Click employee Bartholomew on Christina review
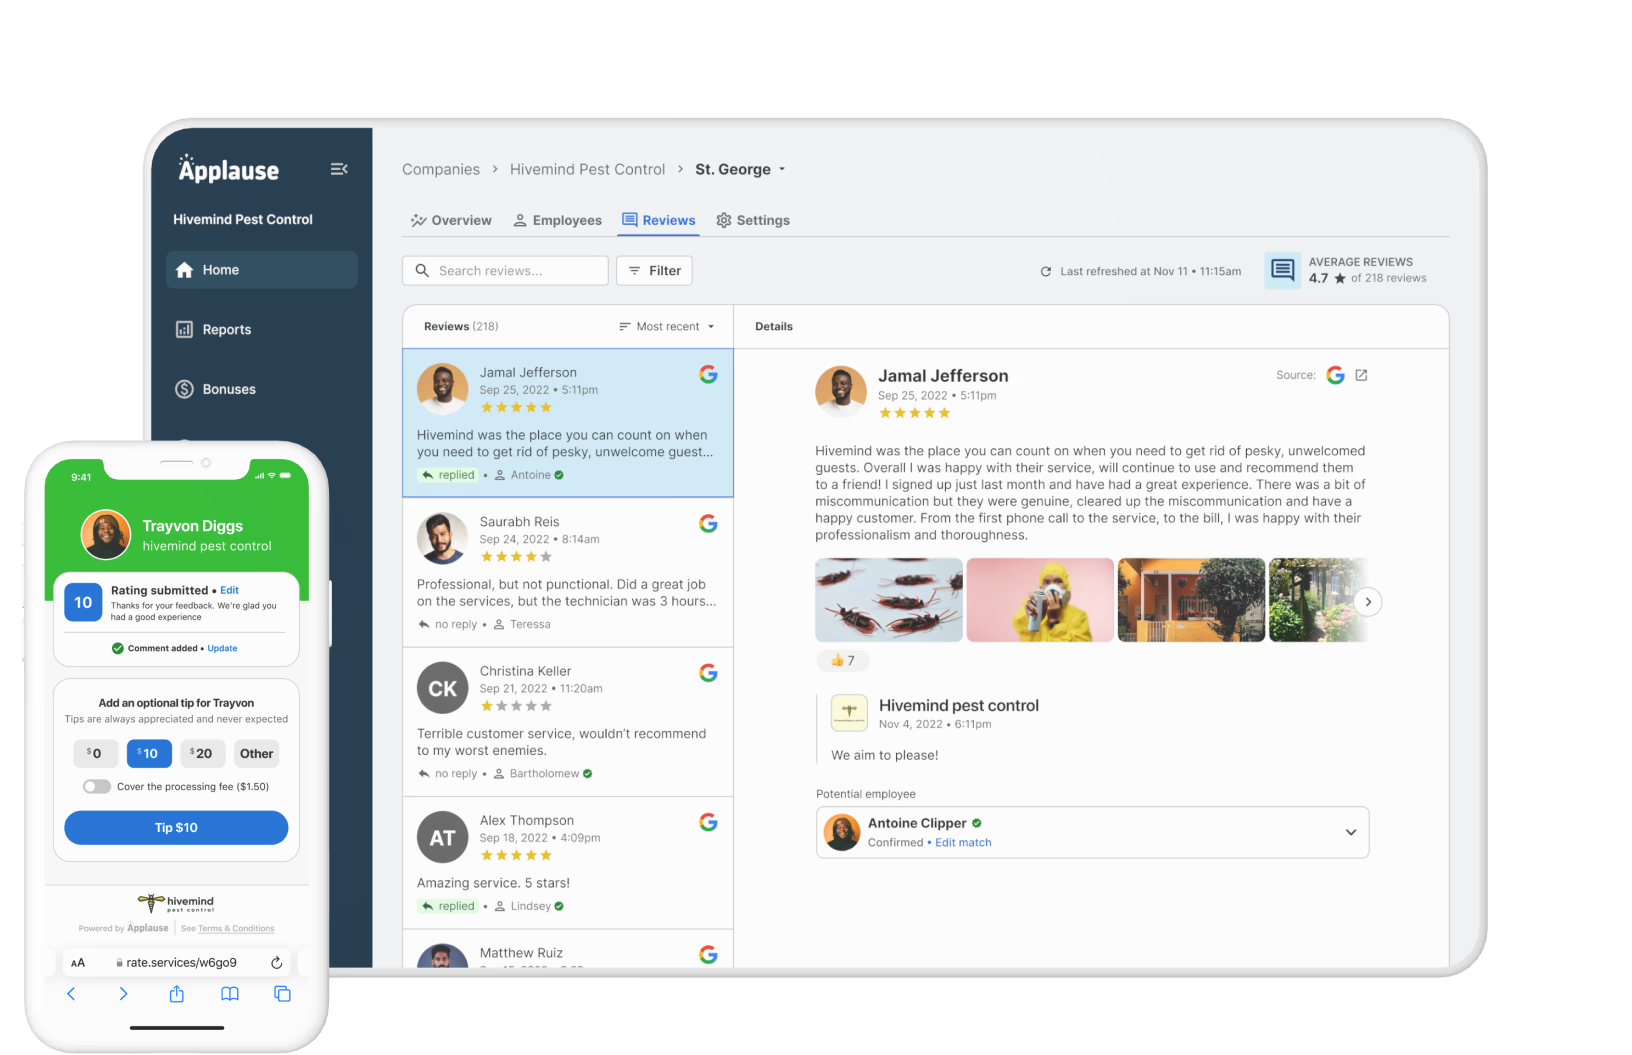The image size is (1632, 1055). (543, 773)
